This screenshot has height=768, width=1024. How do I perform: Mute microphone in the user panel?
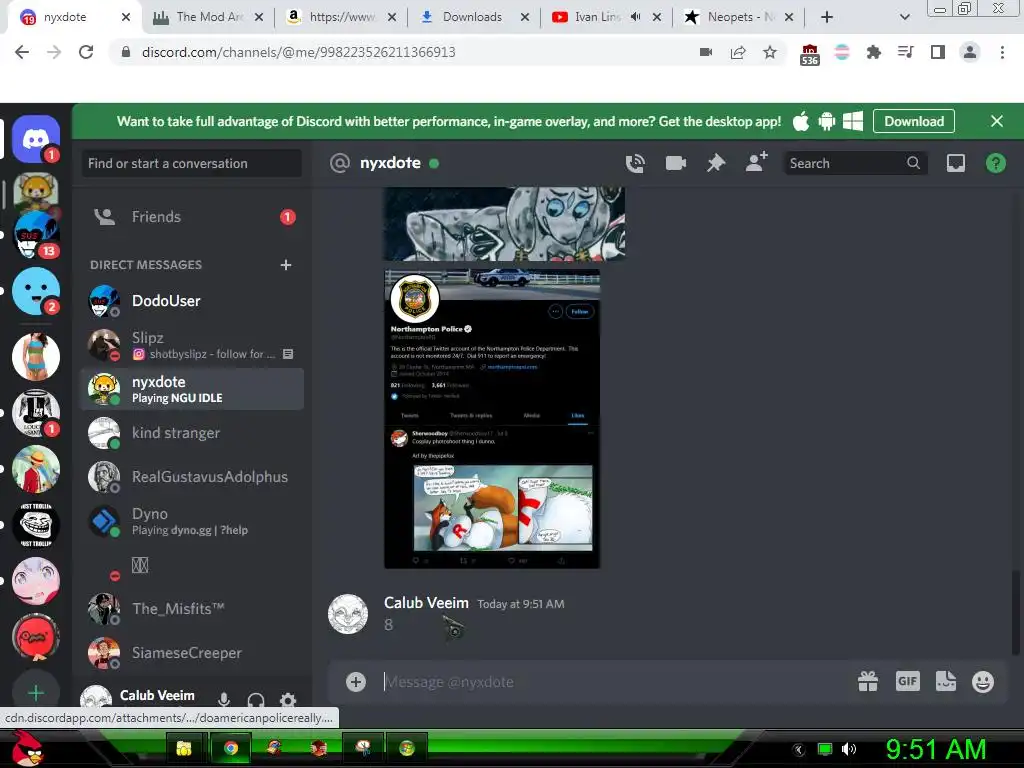[x=224, y=699]
